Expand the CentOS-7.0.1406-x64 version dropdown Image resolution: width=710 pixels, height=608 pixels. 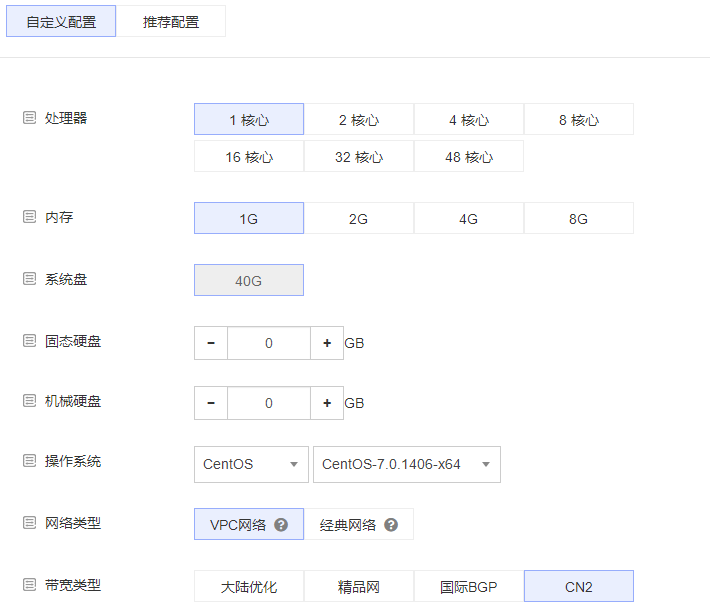406,464
